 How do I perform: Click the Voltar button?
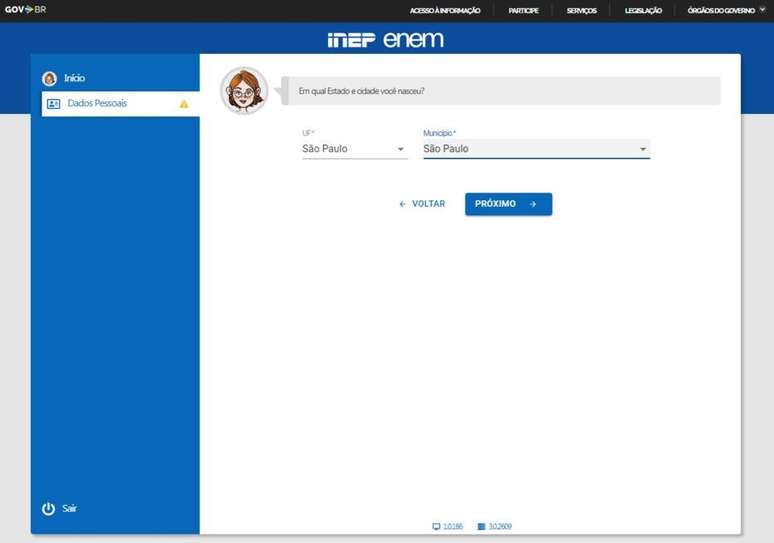[x=422, y=204]
